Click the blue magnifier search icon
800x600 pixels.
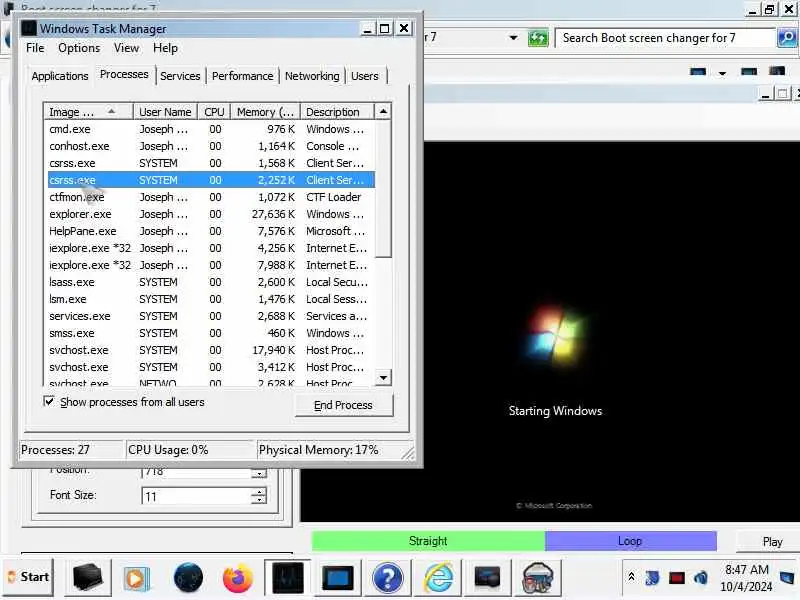[787, 38]
